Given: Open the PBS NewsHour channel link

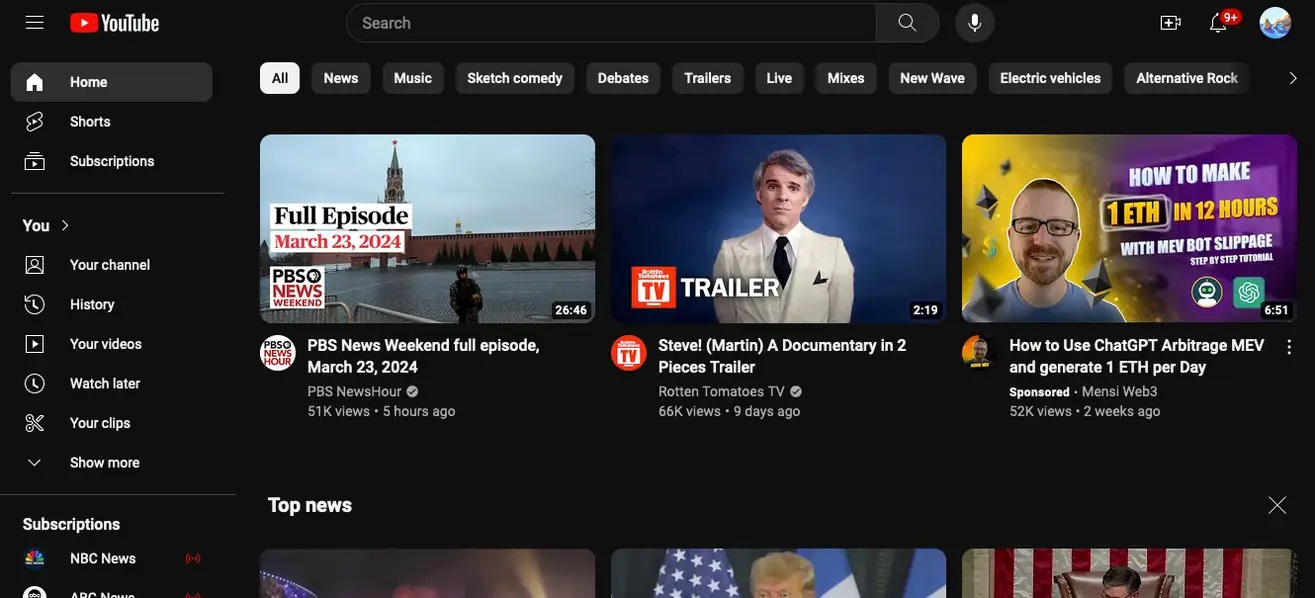Looking at the screenshot, I should [354, 391].
